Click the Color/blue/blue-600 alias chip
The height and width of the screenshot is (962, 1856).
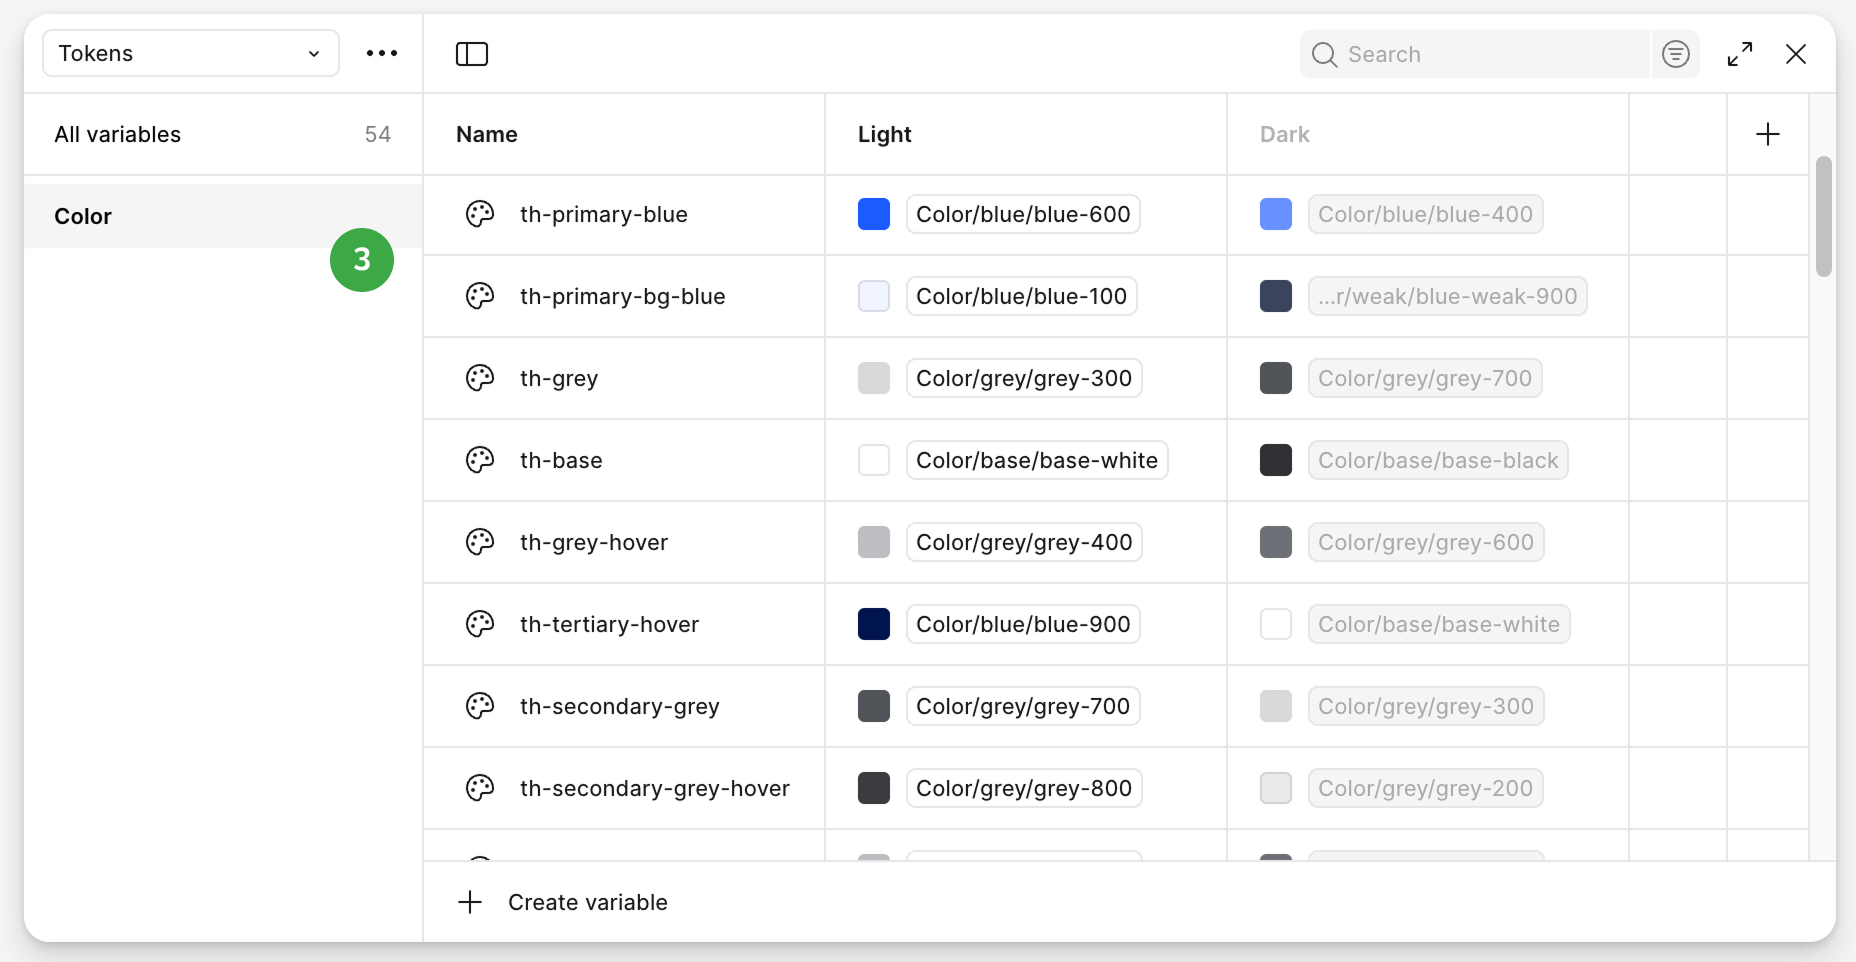1022,214
